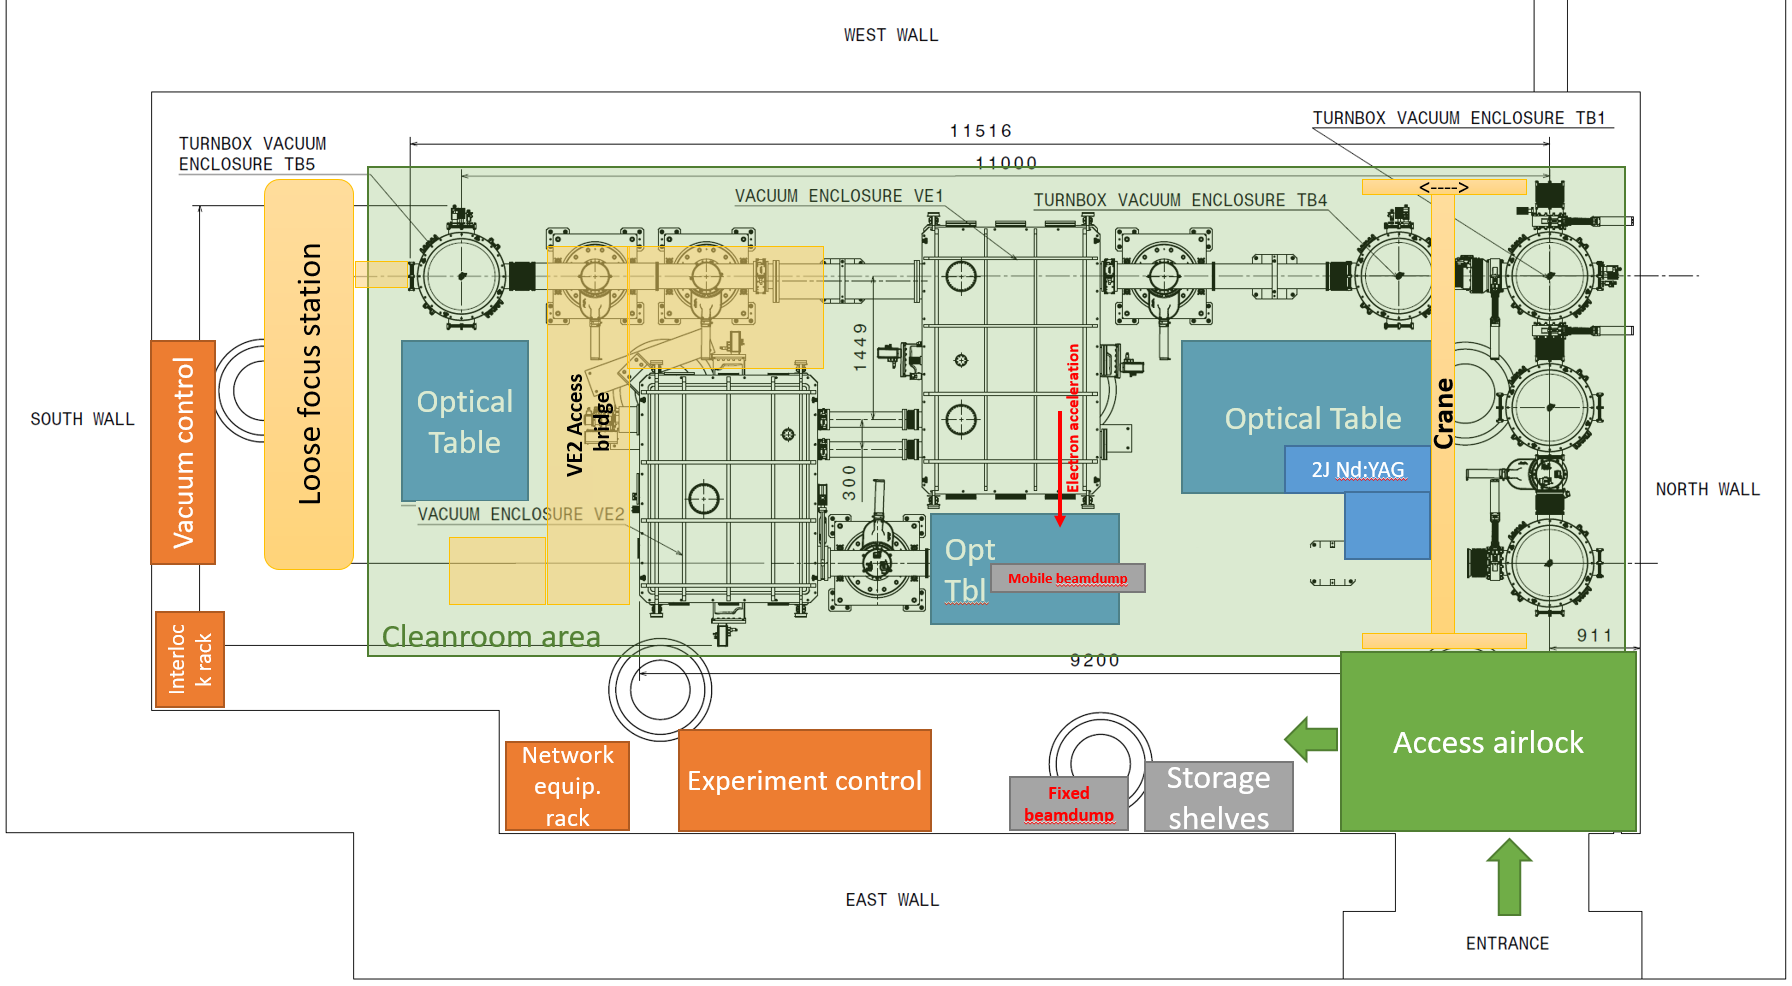1792x986 pixels.
Task: Select the vertical Crane beam
Action: [x=1442, y=413]
